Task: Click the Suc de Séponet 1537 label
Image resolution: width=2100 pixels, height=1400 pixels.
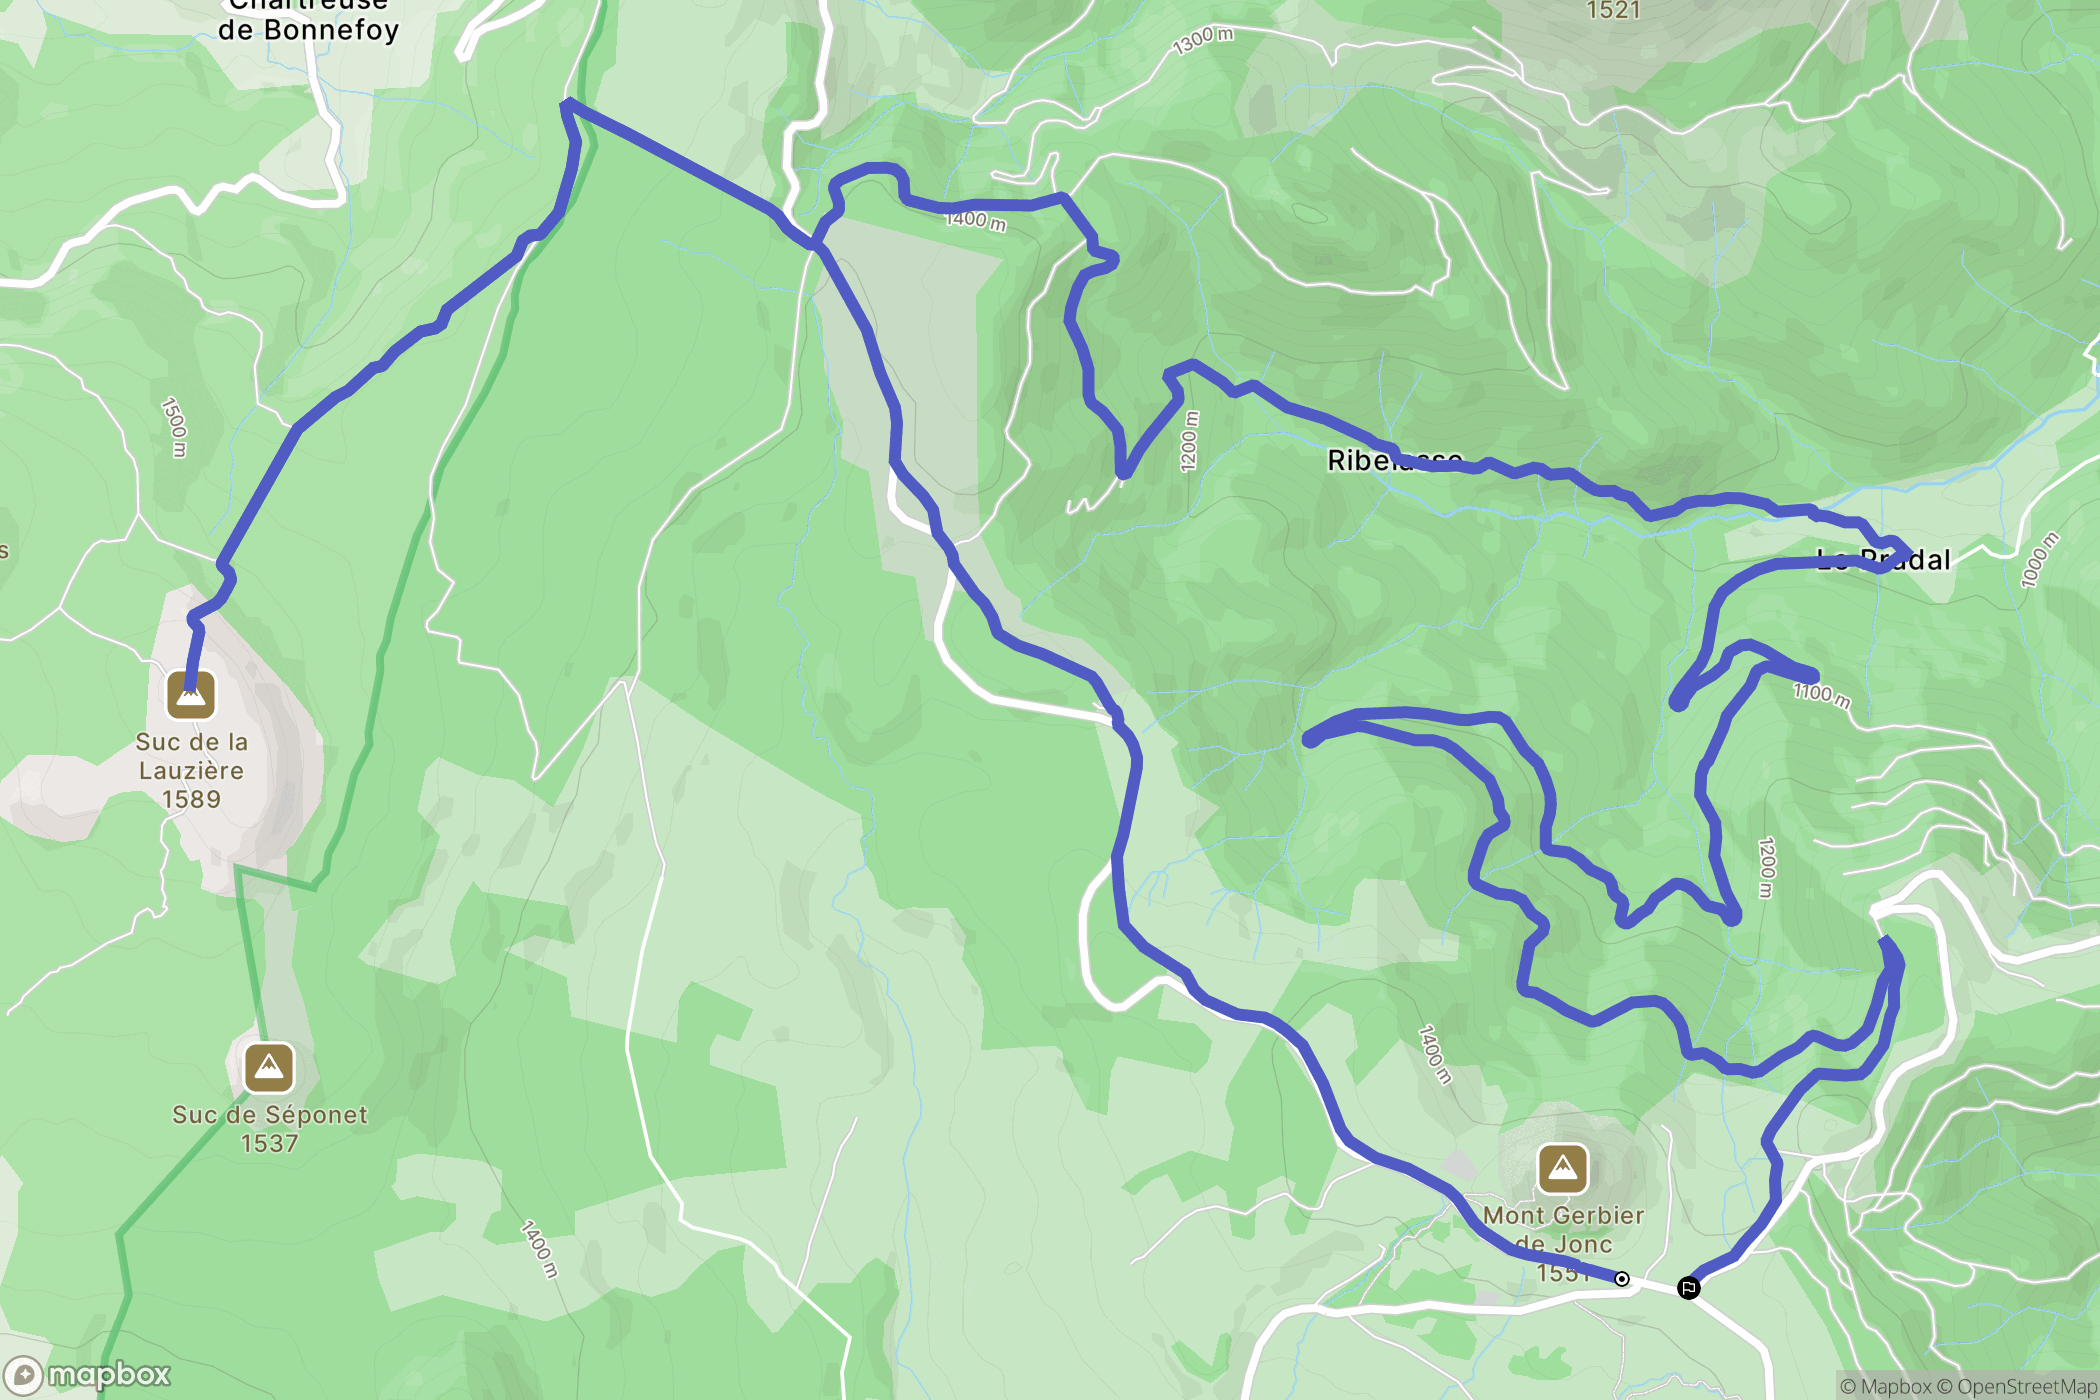Action: (x=269, y=1128)
